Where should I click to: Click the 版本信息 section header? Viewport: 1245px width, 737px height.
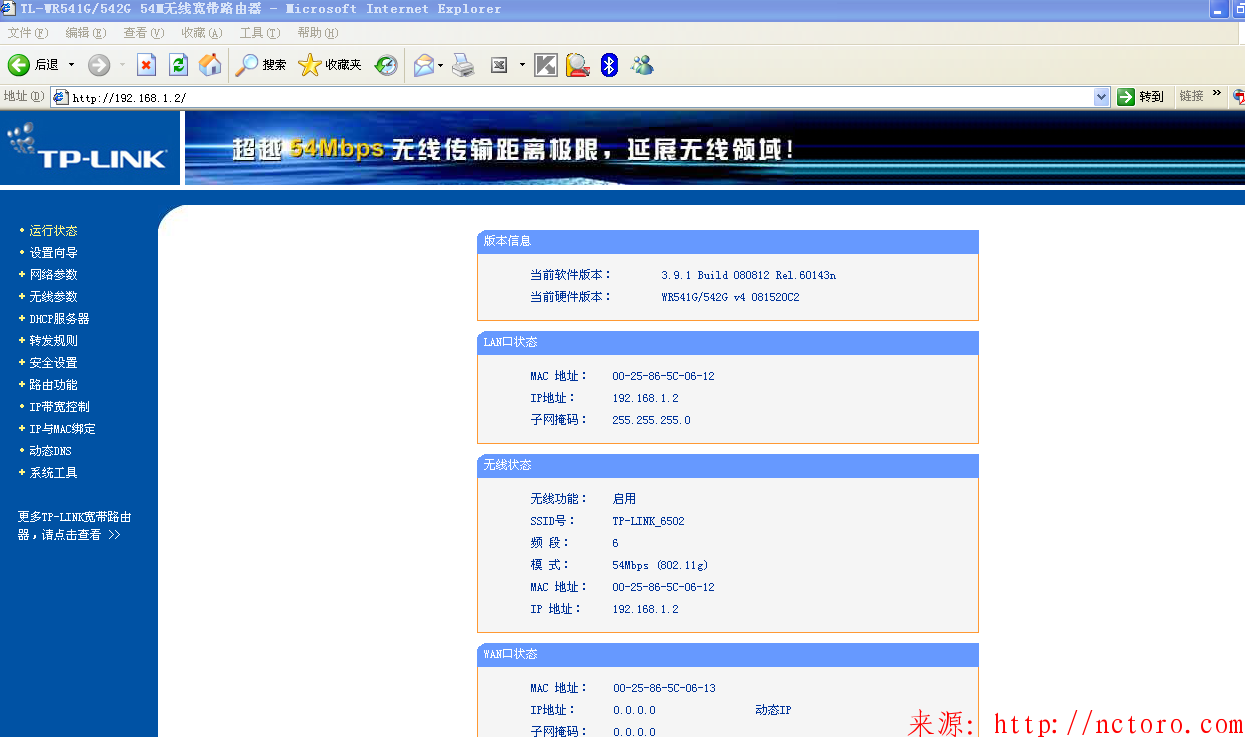tap(728, 241)
